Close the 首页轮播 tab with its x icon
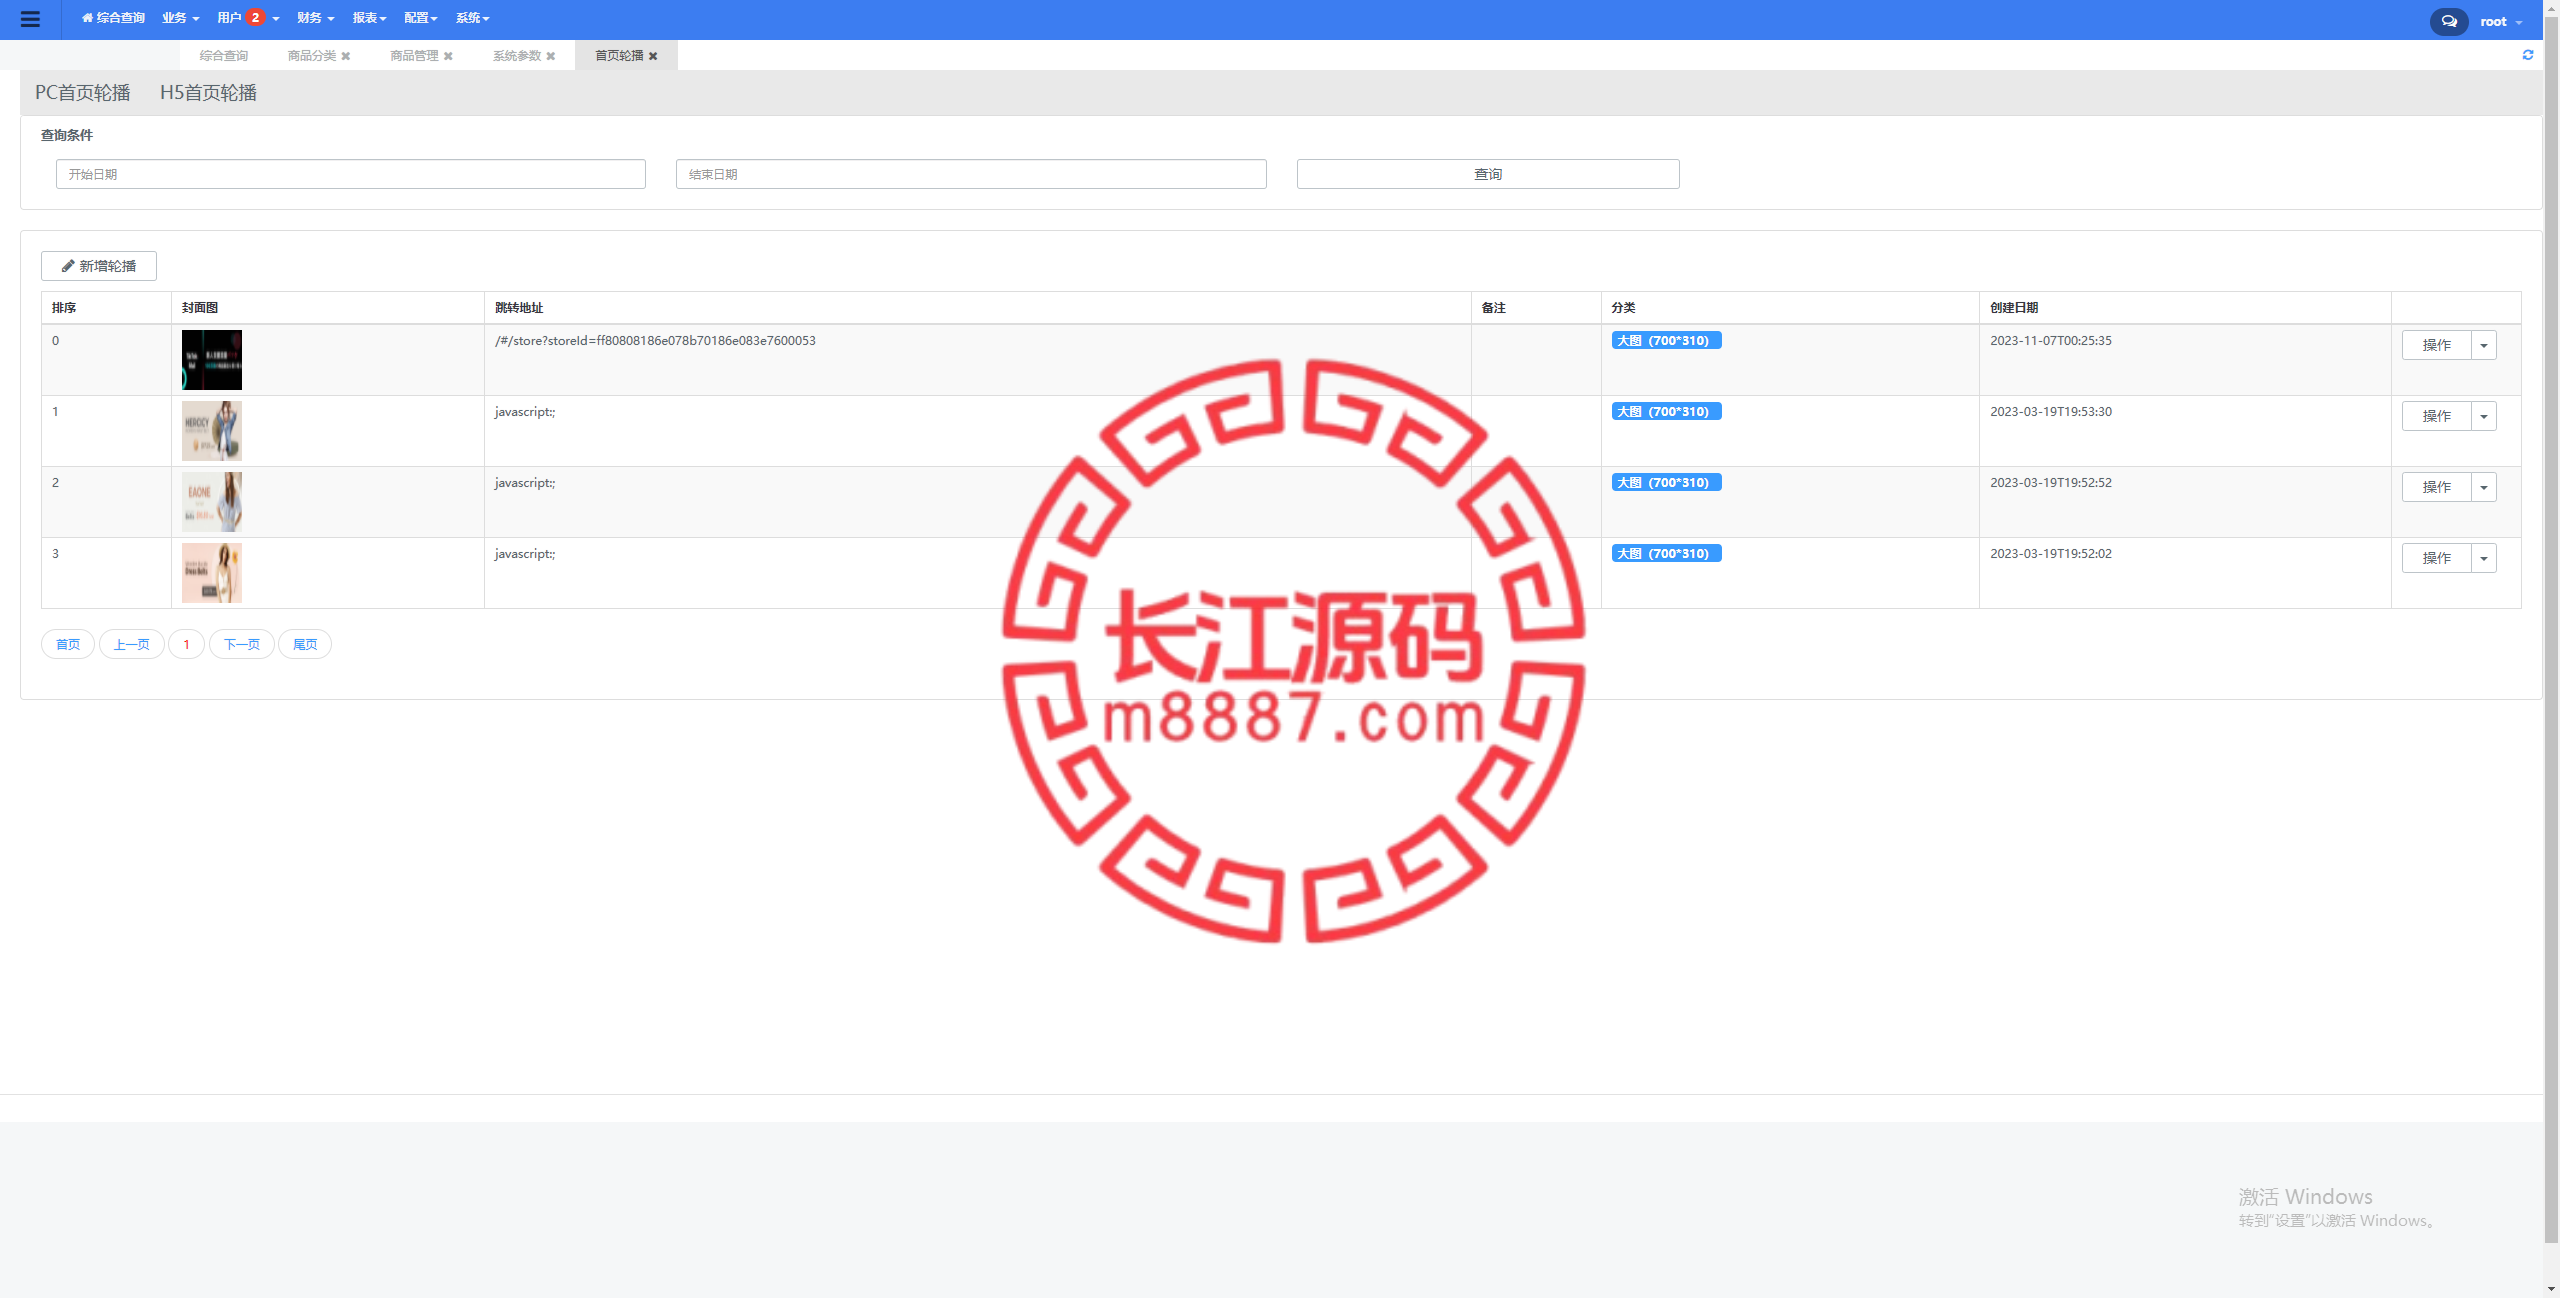Viewport: 2560px width, 1298px height. coord(653,56)
